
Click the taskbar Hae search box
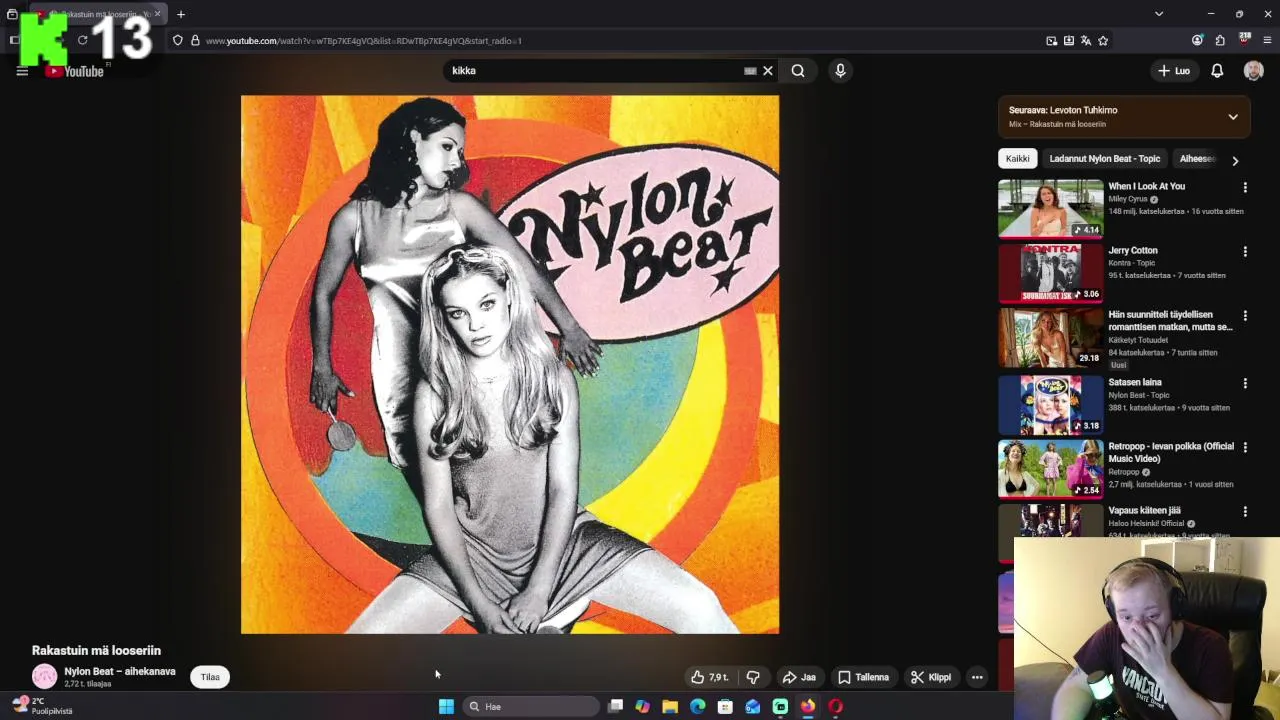coord(531,706)
